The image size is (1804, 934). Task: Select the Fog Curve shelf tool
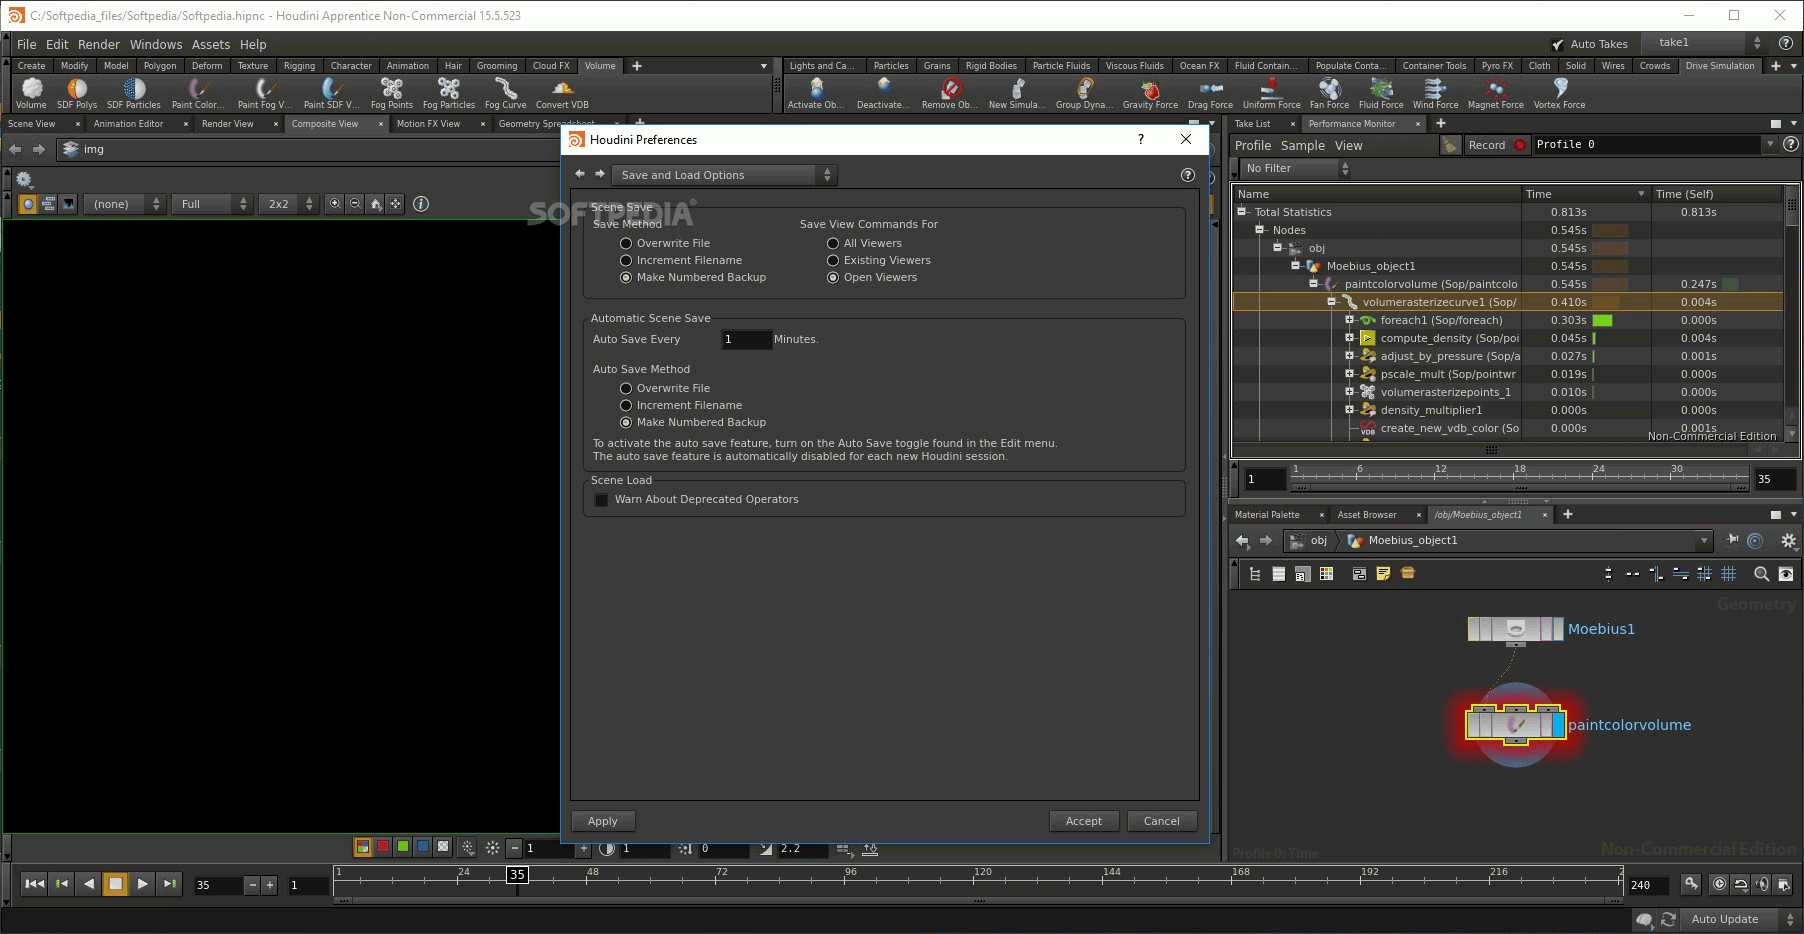pyautogui.click(x=506, y=93)
